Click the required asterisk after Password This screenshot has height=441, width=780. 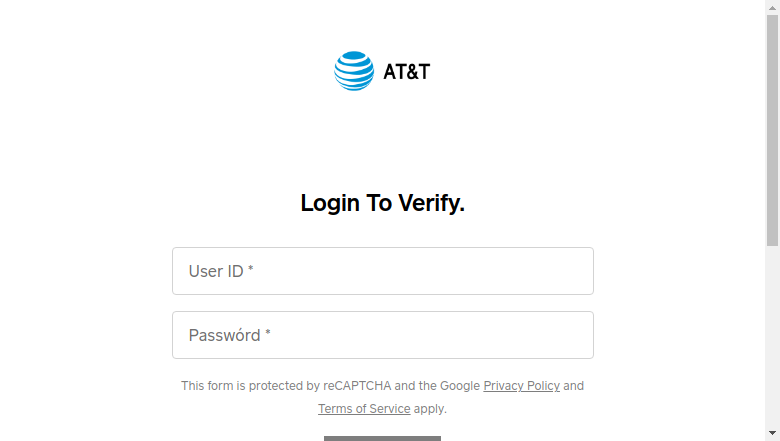click(268, 333)
